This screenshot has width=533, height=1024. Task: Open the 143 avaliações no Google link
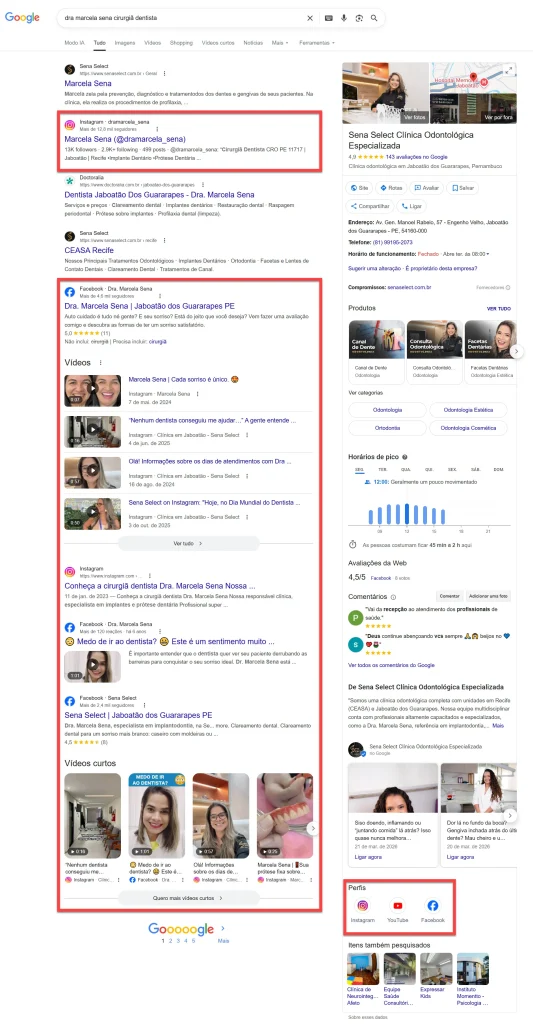[x=417, y=157]
